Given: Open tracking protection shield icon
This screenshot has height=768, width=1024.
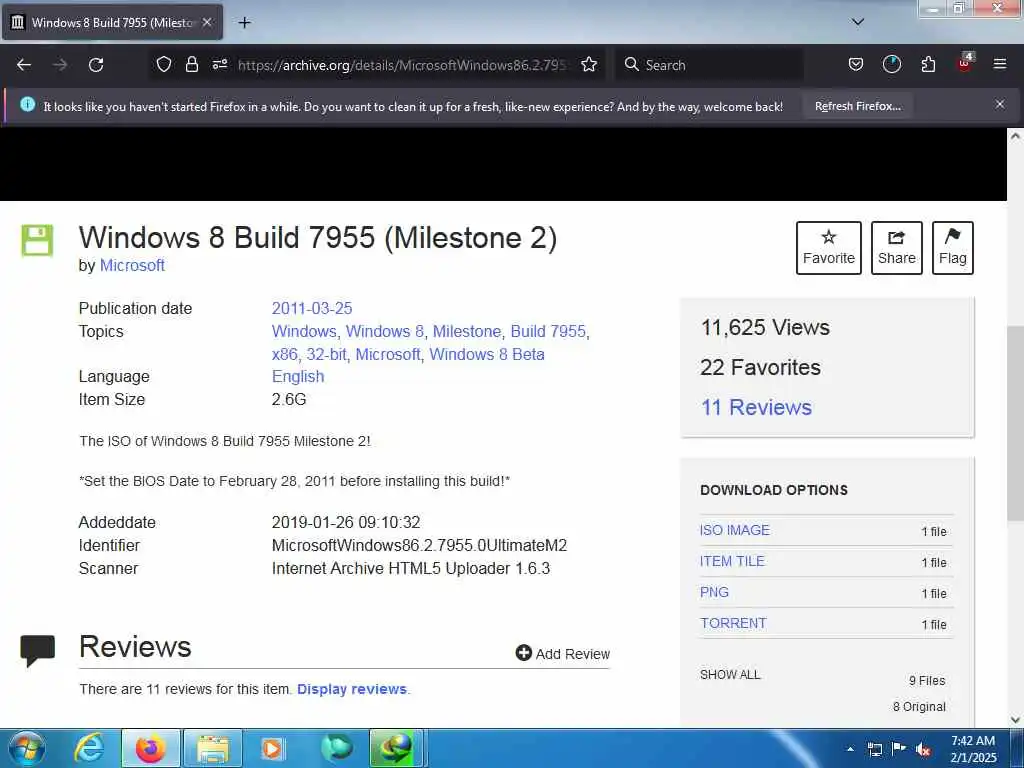Looking at the screenshot, I should (164, 65).
